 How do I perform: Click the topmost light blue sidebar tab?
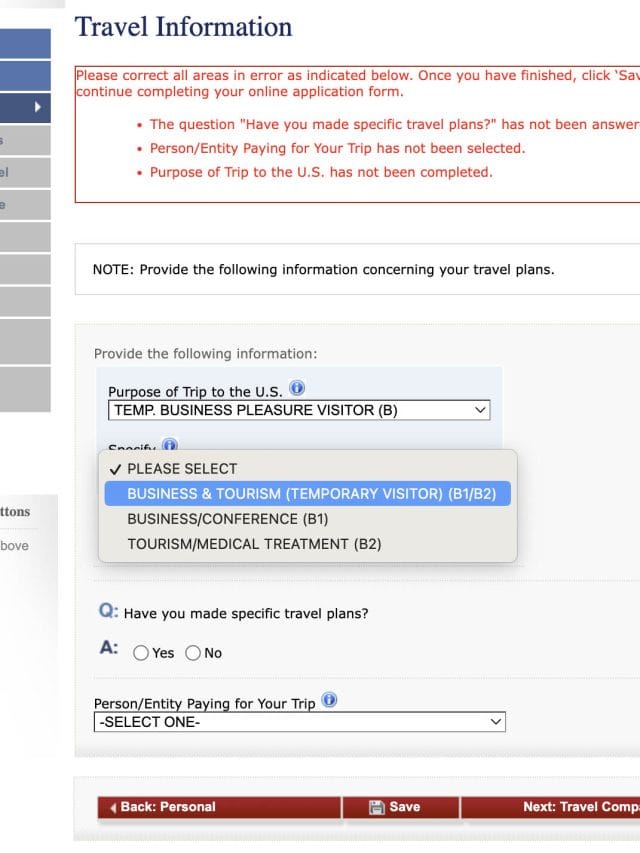25,44
